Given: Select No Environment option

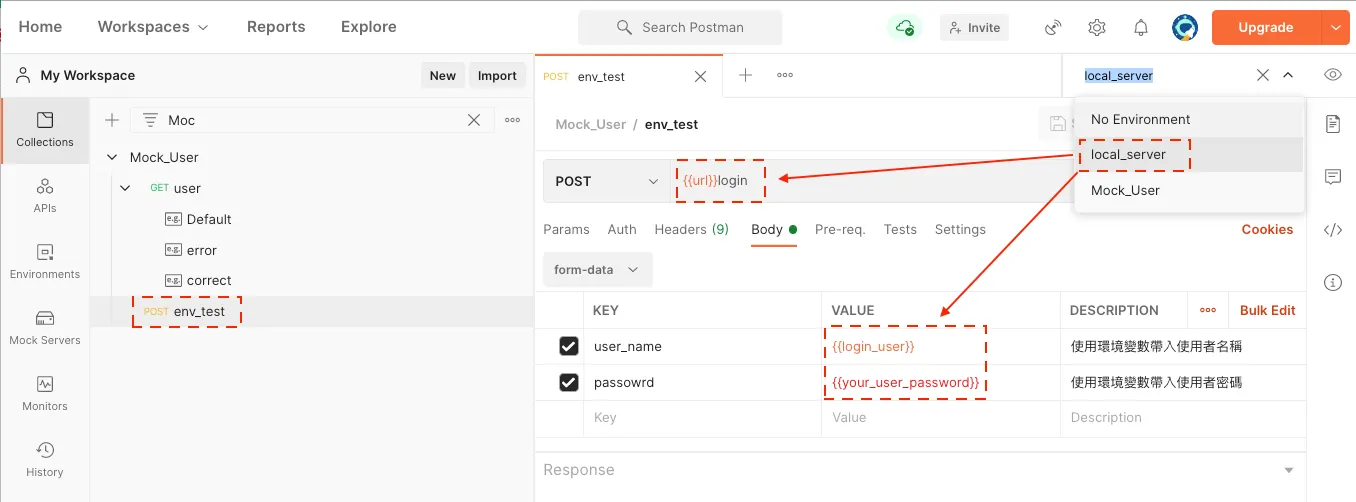Looking at the screenshot, I should tap(1189, 119).
